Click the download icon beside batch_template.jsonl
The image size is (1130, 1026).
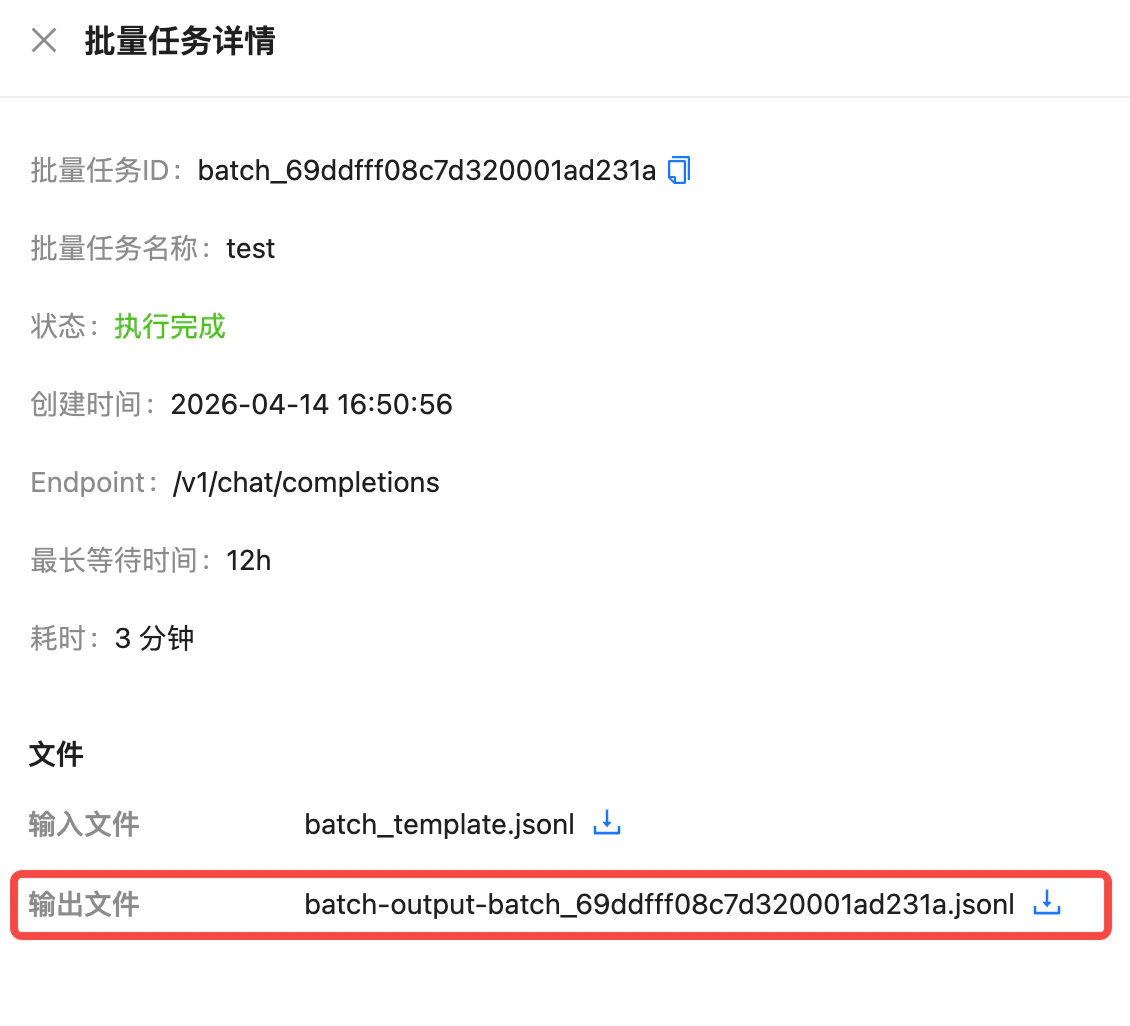[x=606, y=822]
